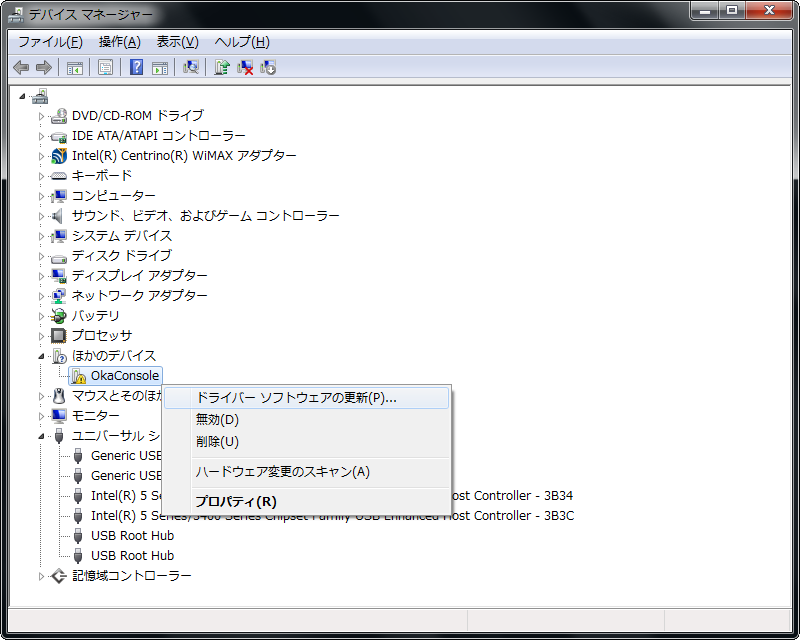Click the Uninstall device red X icon
Image resolution: width=800 pixels, height=640 pixels.
click(x=245, y=67)
